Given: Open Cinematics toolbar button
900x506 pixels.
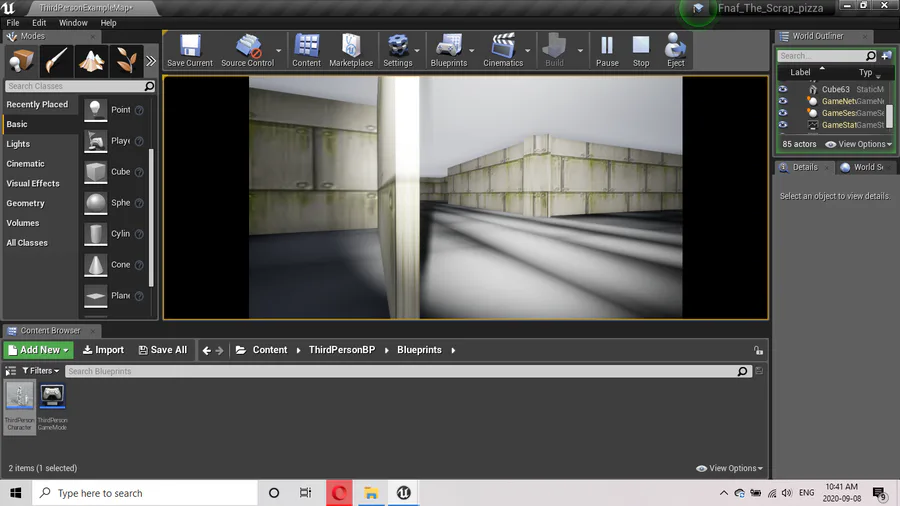Looking at the screenshot, I should [x=503, y=50].
